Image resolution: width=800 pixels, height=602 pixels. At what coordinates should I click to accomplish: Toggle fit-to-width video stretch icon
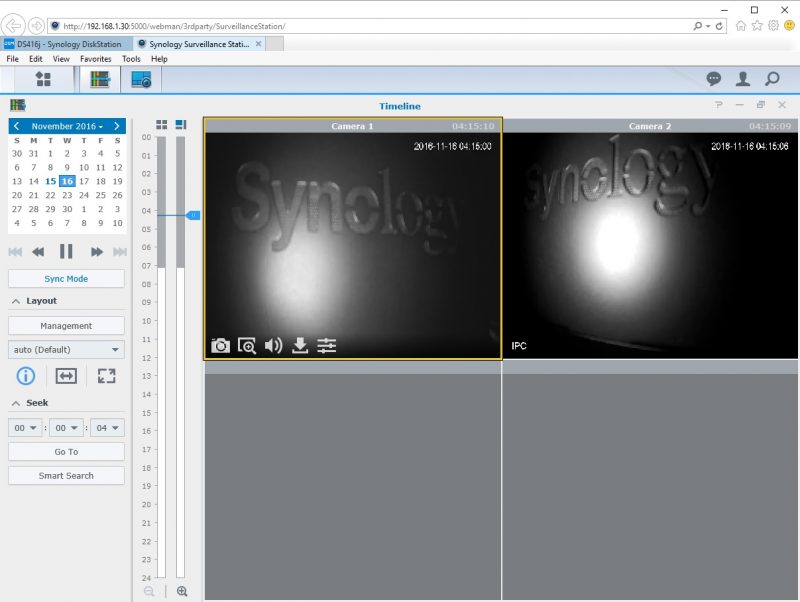[66, 376]
